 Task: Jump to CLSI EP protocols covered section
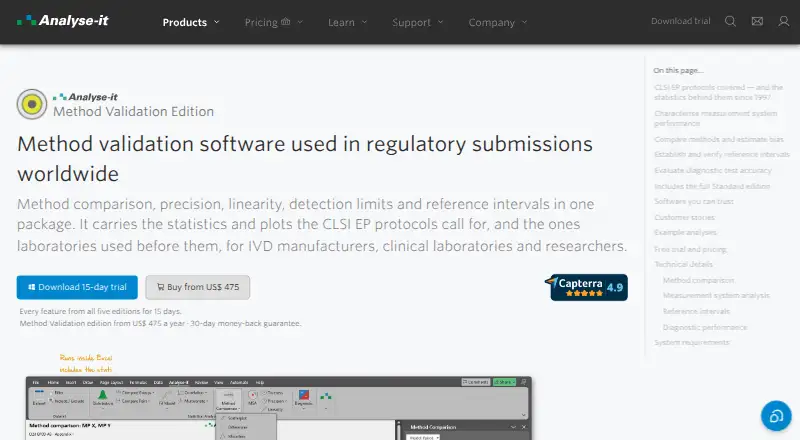click(x=718, y=92)
